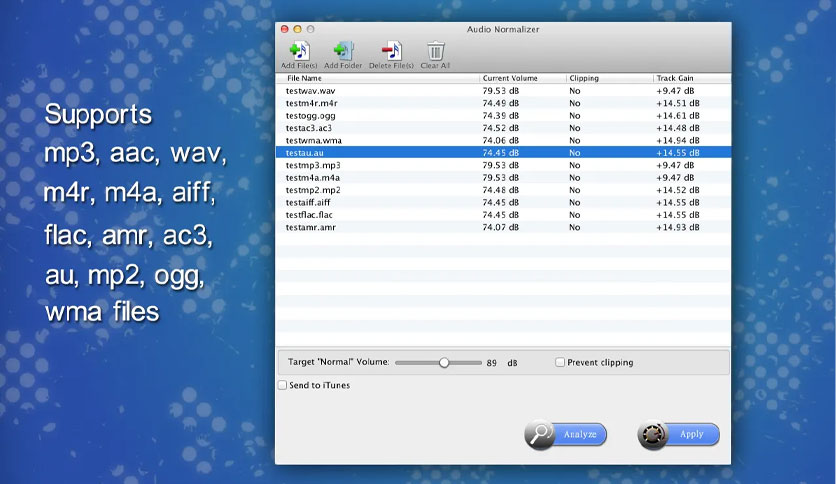Screen dimensions: 836x484
Task: Click the Add Folder toolbar icon
Action: [343, 51]
